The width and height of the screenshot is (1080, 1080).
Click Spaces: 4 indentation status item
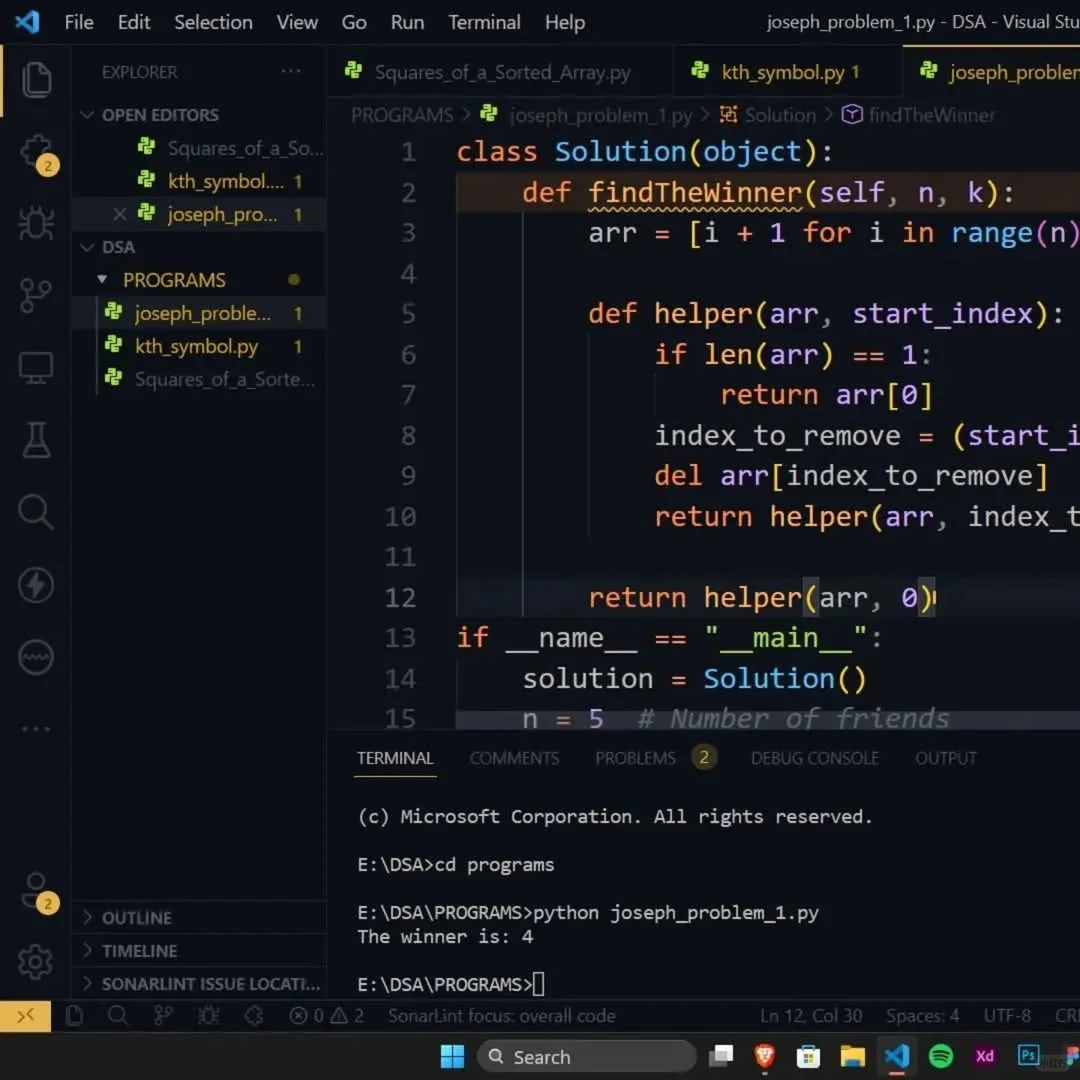coord(923,1016)
